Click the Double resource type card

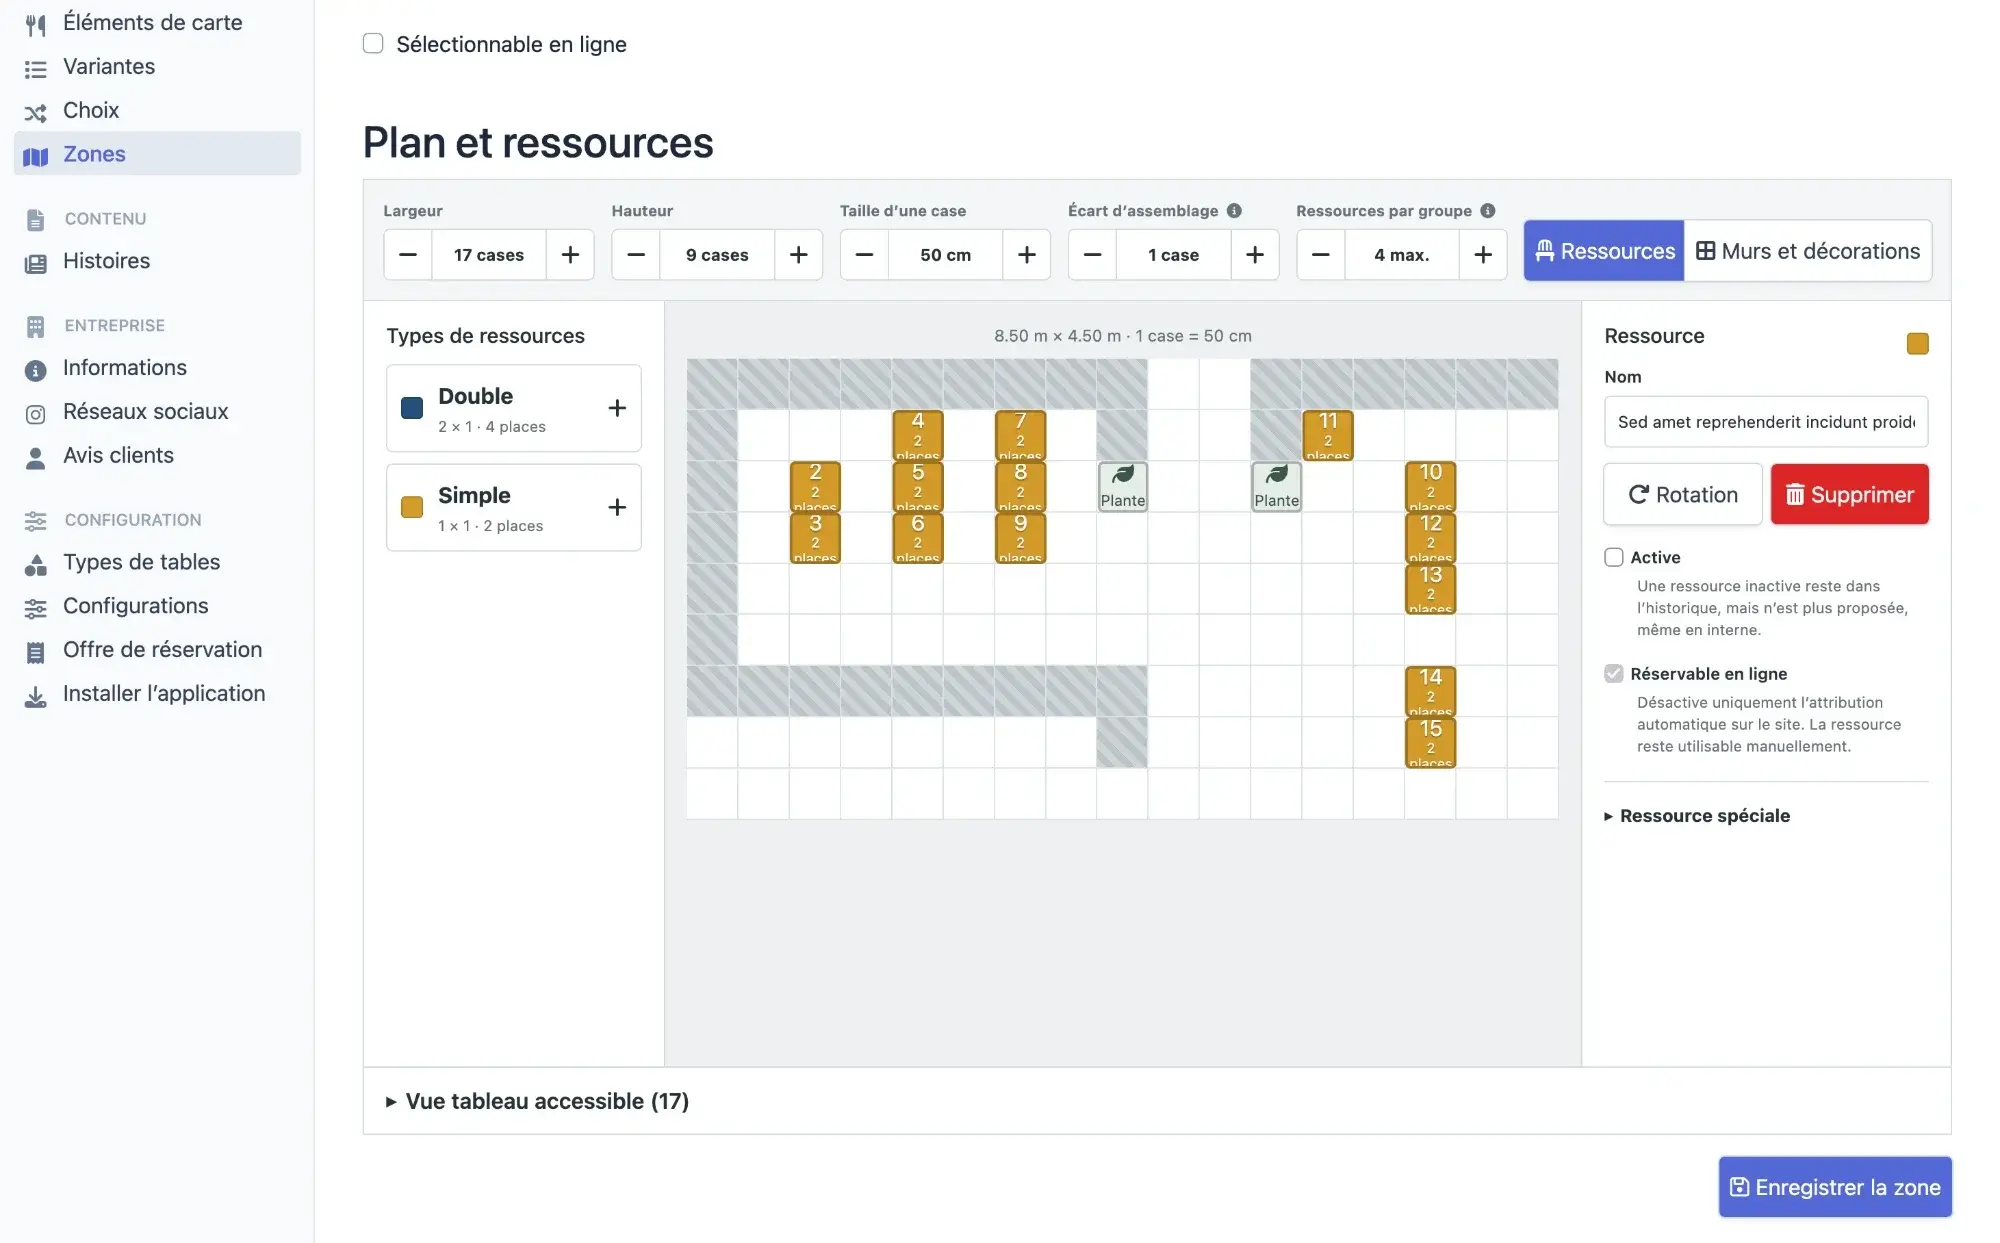514,408
